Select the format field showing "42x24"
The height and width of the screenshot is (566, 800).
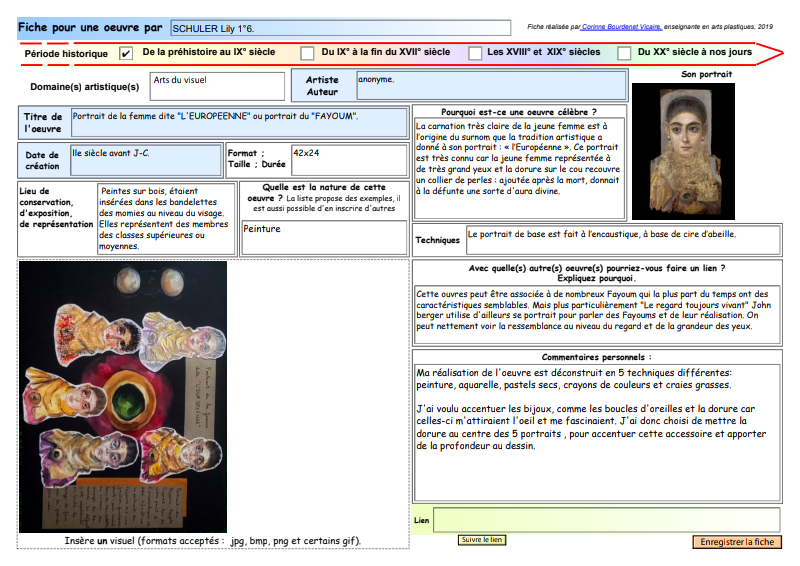[349, 159]
